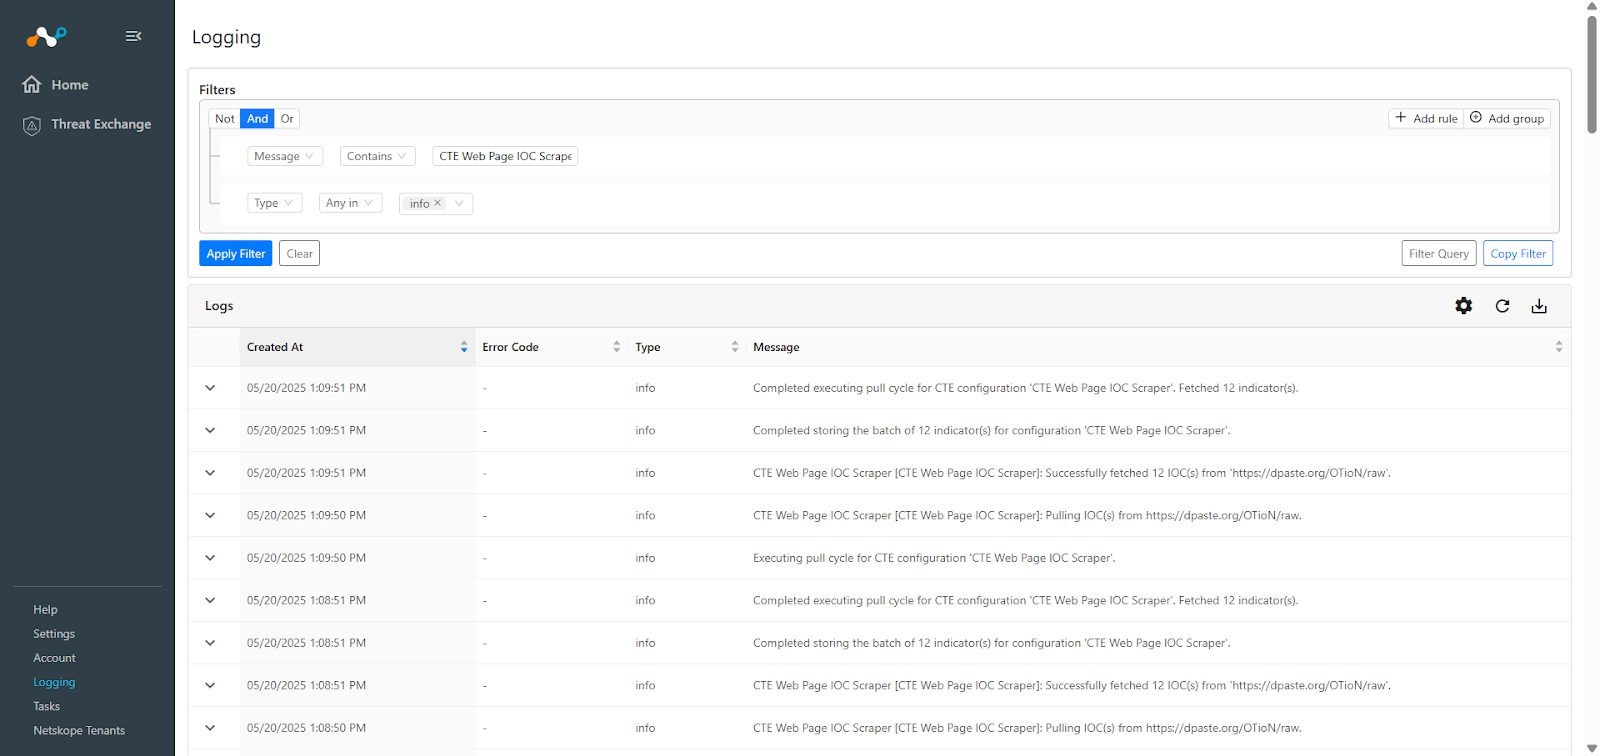Toggle the Not filter condition
The width and height of the screenshot is (1600, 756).
pyautogui.click(x=224, y=119)
